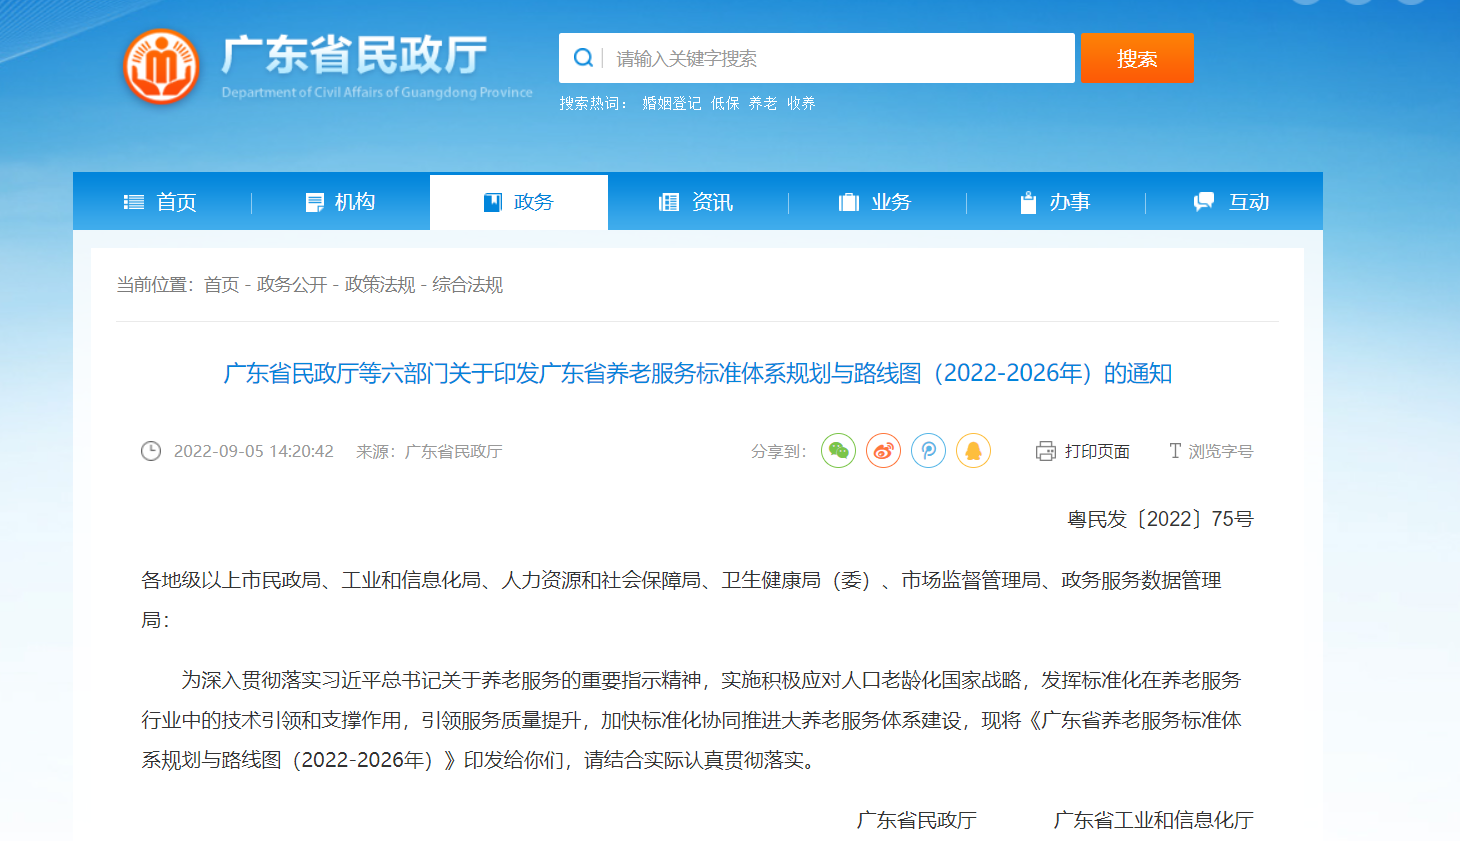Click the 广东省民政厅 site title text
Image resolution: width=1460 pixels, height=841 pixels.
[354, 55]
